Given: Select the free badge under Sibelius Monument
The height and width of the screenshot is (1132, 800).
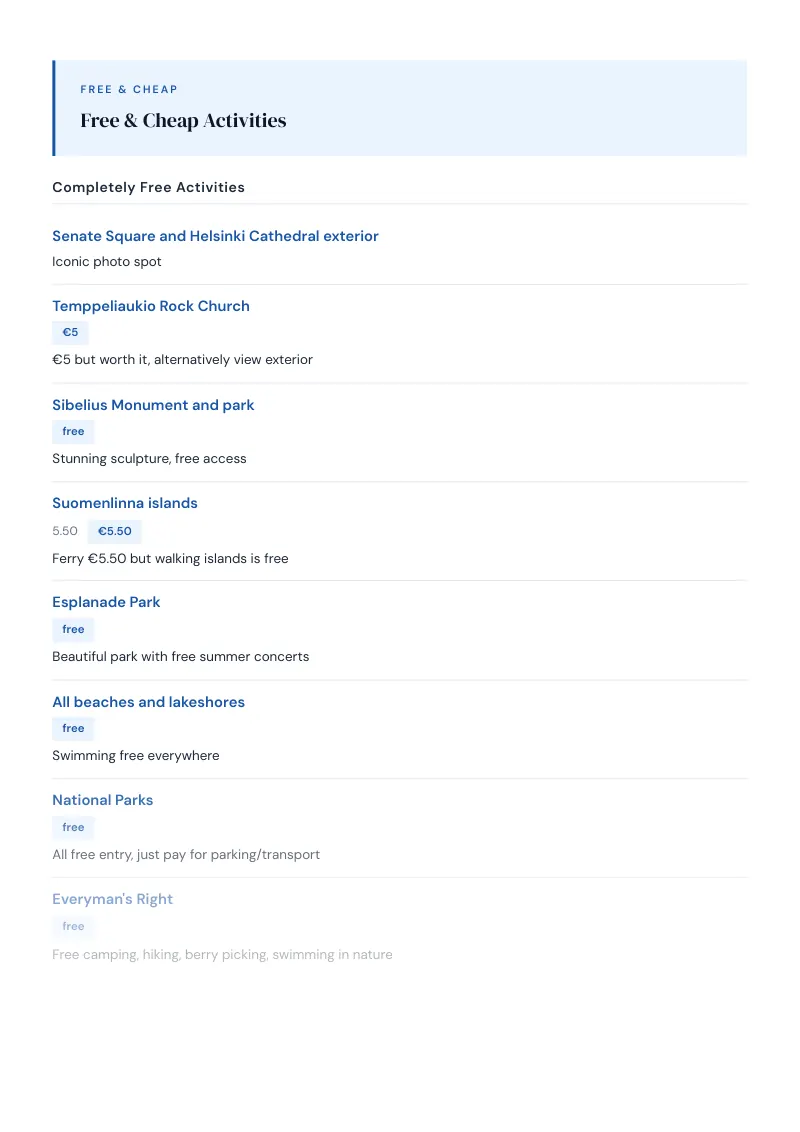Looking at the screenshot, I should [73, 432].
